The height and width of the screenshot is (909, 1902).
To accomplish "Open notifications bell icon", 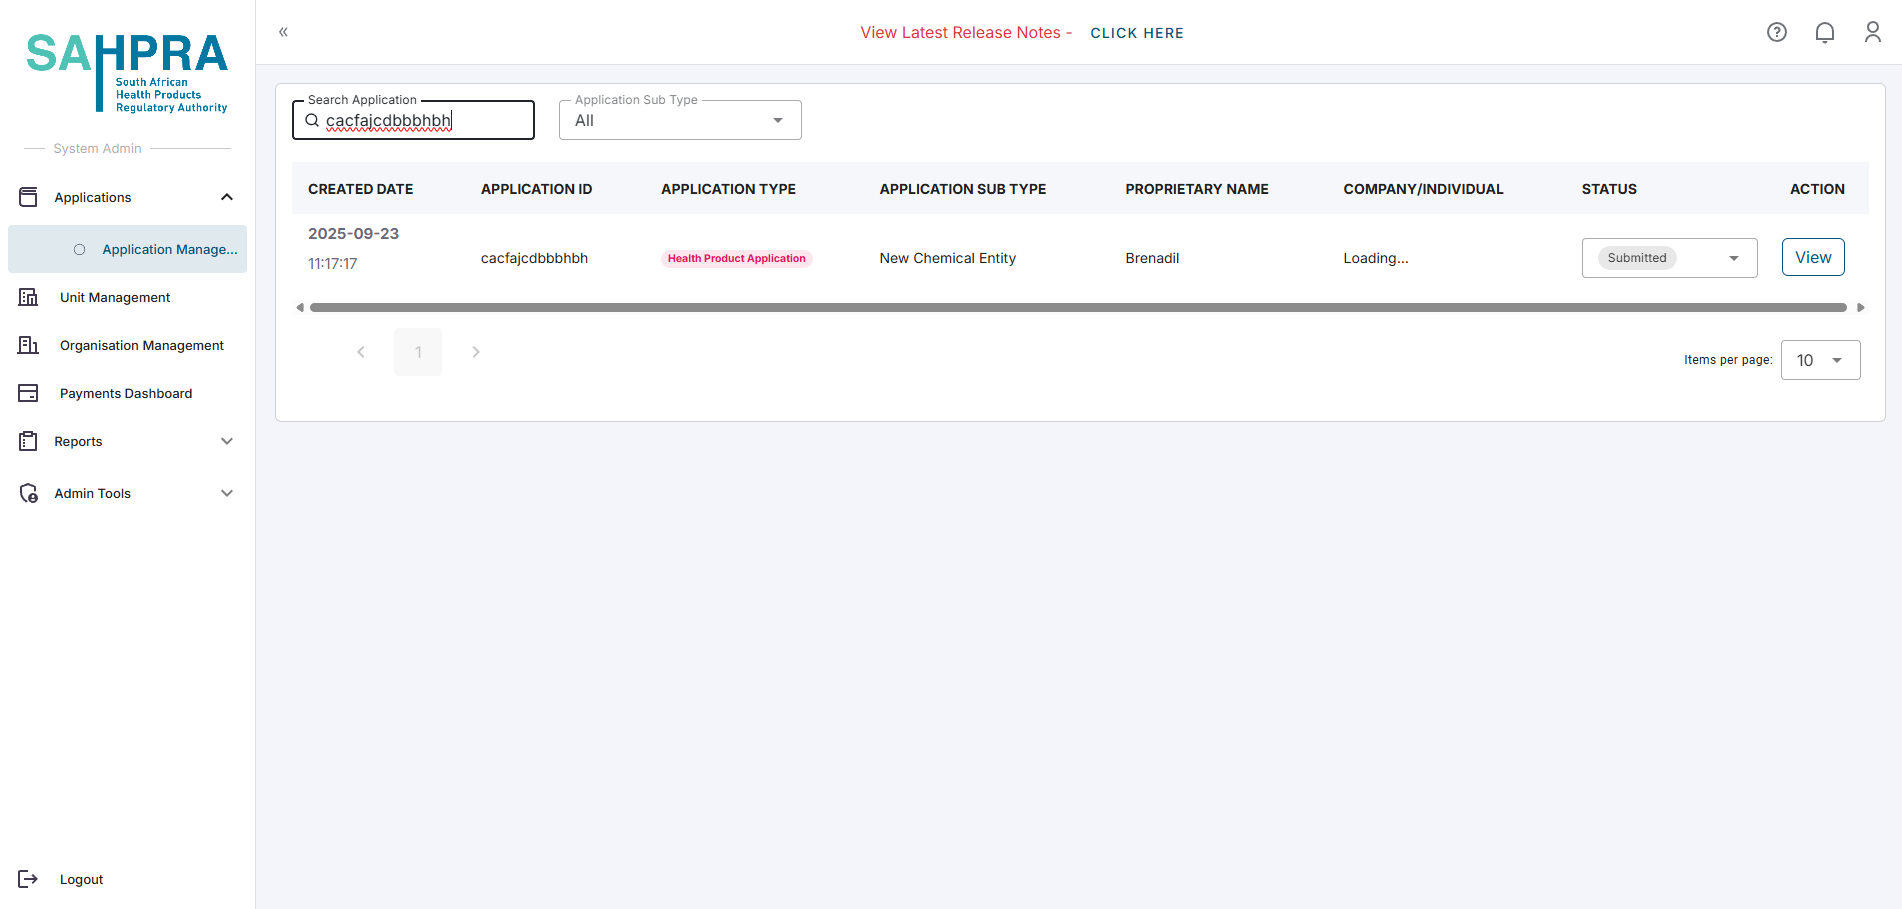I will (x=1824, y=32).
